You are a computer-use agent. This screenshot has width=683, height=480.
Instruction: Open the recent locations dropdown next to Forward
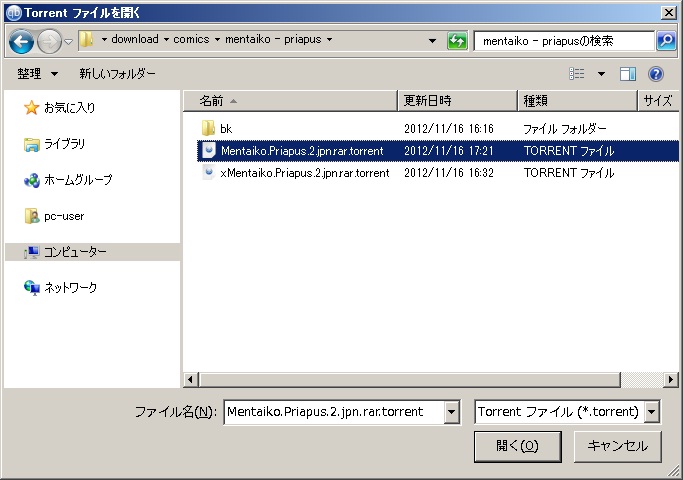tap(68, 41)
